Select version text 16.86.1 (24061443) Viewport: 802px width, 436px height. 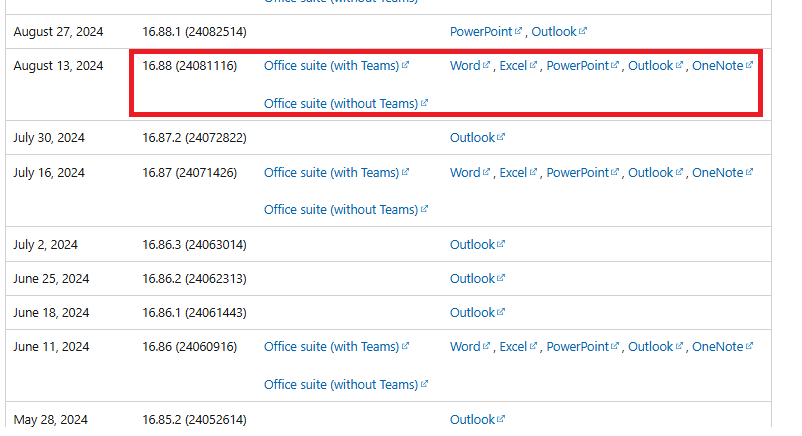pyautogui.click(x=194, y=313)
